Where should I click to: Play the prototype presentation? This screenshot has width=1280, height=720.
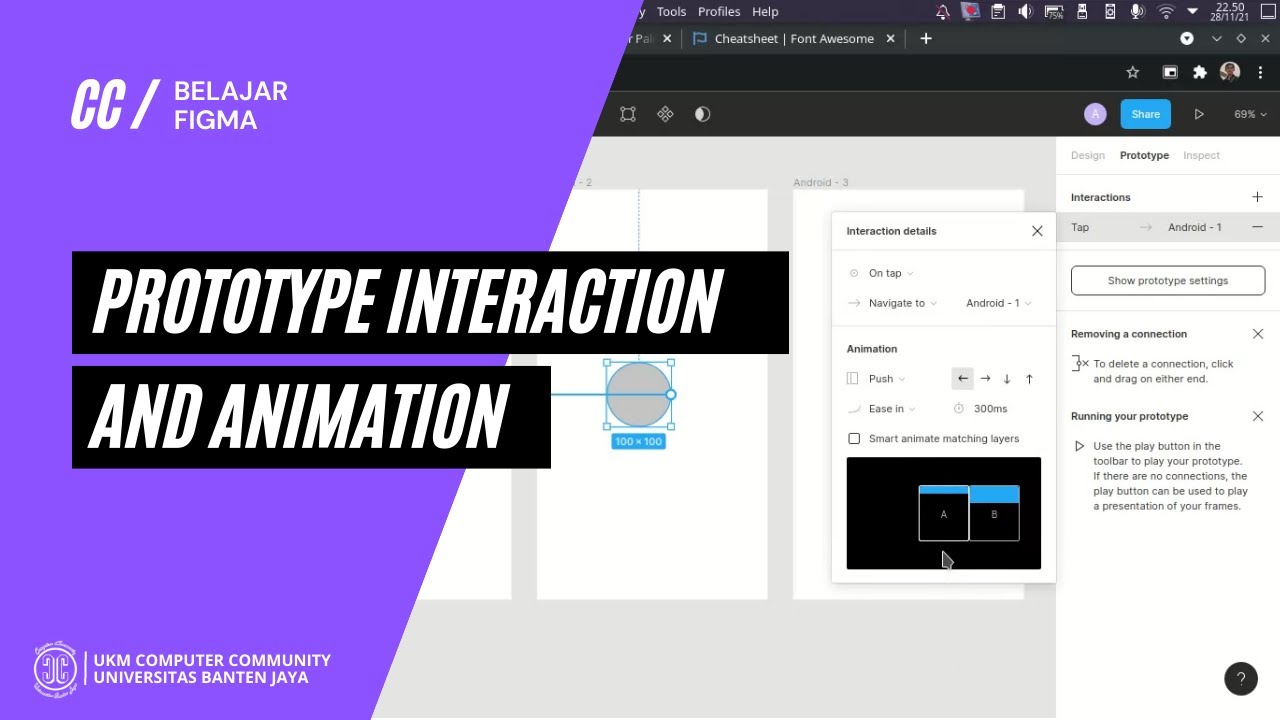1199,114
